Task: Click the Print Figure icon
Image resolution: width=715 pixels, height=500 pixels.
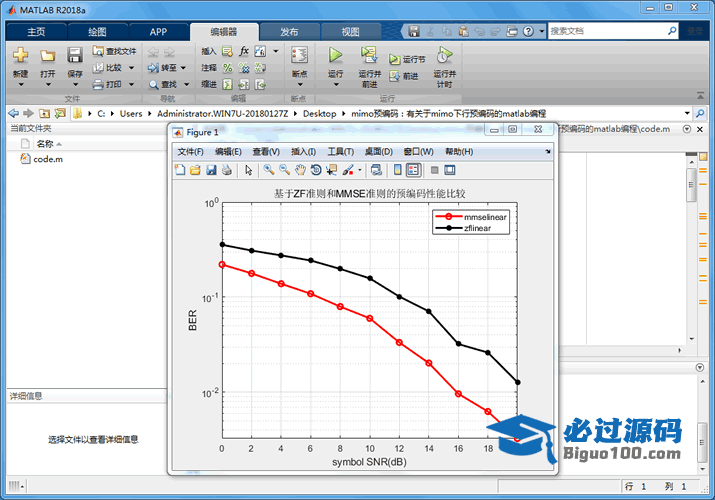Action: coord(227,170)
